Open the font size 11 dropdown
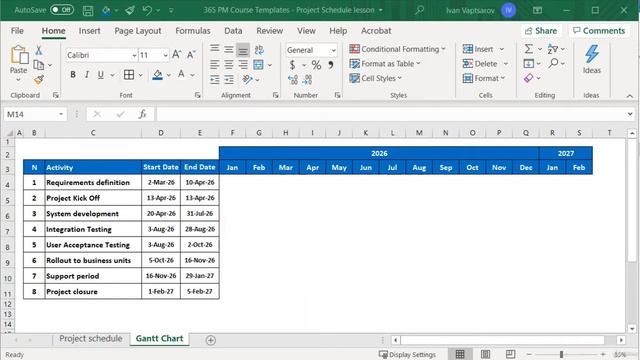The height and width of the screenshot is (360, 640). 165,55
